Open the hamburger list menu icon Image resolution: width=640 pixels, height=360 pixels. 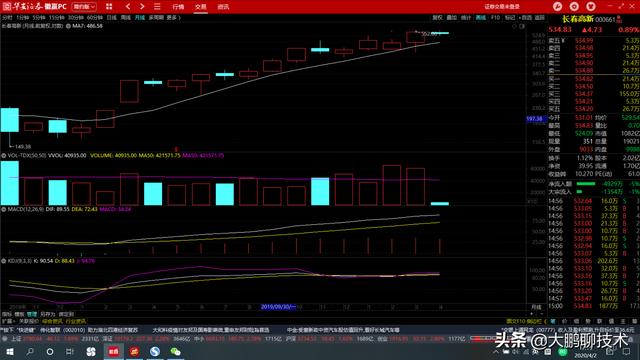pyautogui.click(x=157, y=7)
